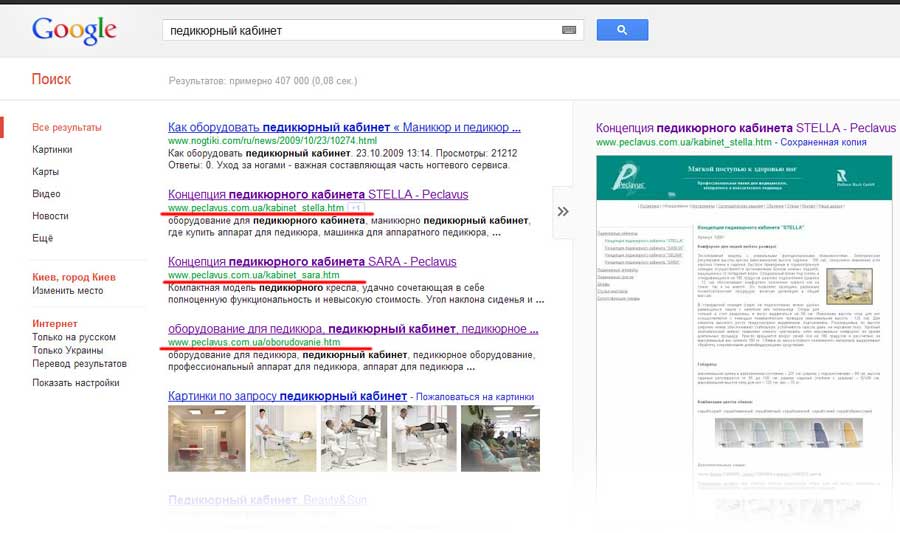Viewport: 900px width, 533px height.
Task: Expand 'Ещё' search categories
Action: coord(42,238)
